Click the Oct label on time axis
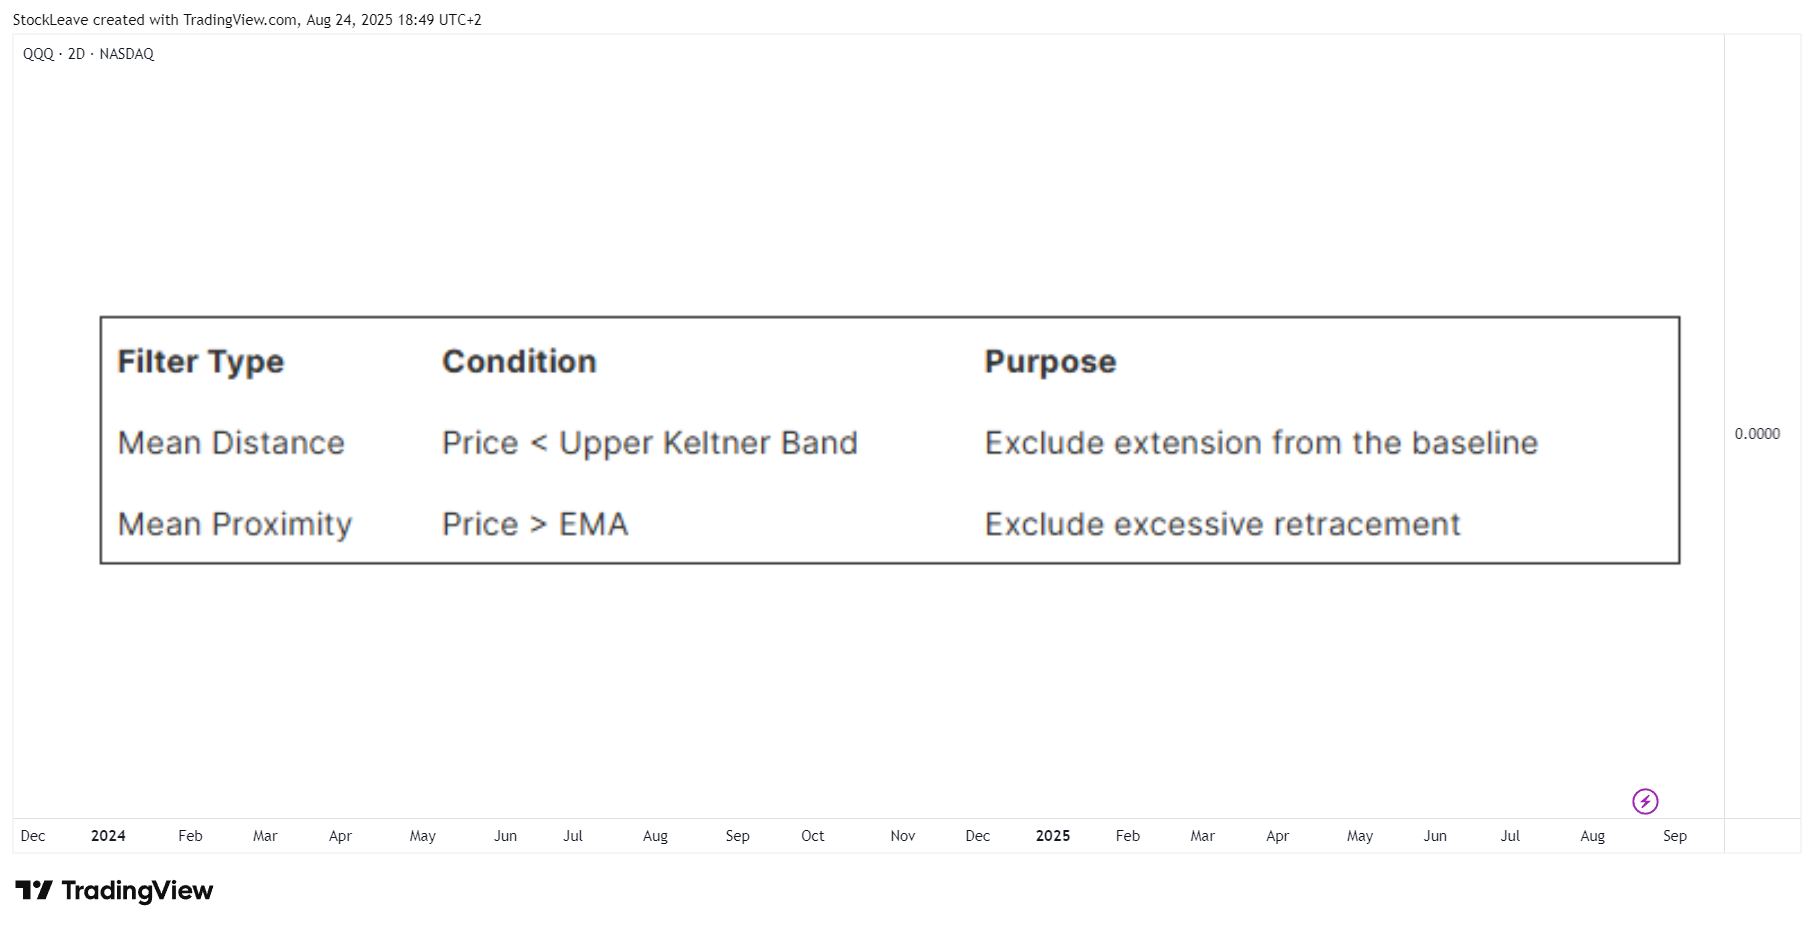The width and height of the screenshot is (1814, 928). (x=812, y=836)
